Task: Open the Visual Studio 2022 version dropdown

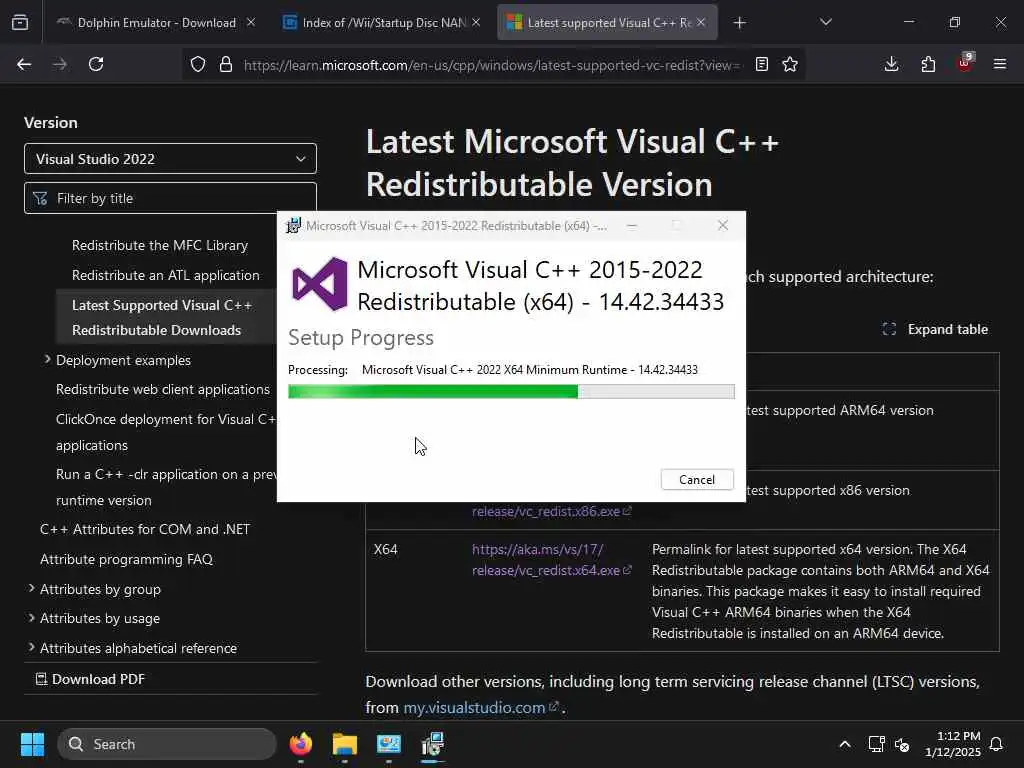Action: 170,159
